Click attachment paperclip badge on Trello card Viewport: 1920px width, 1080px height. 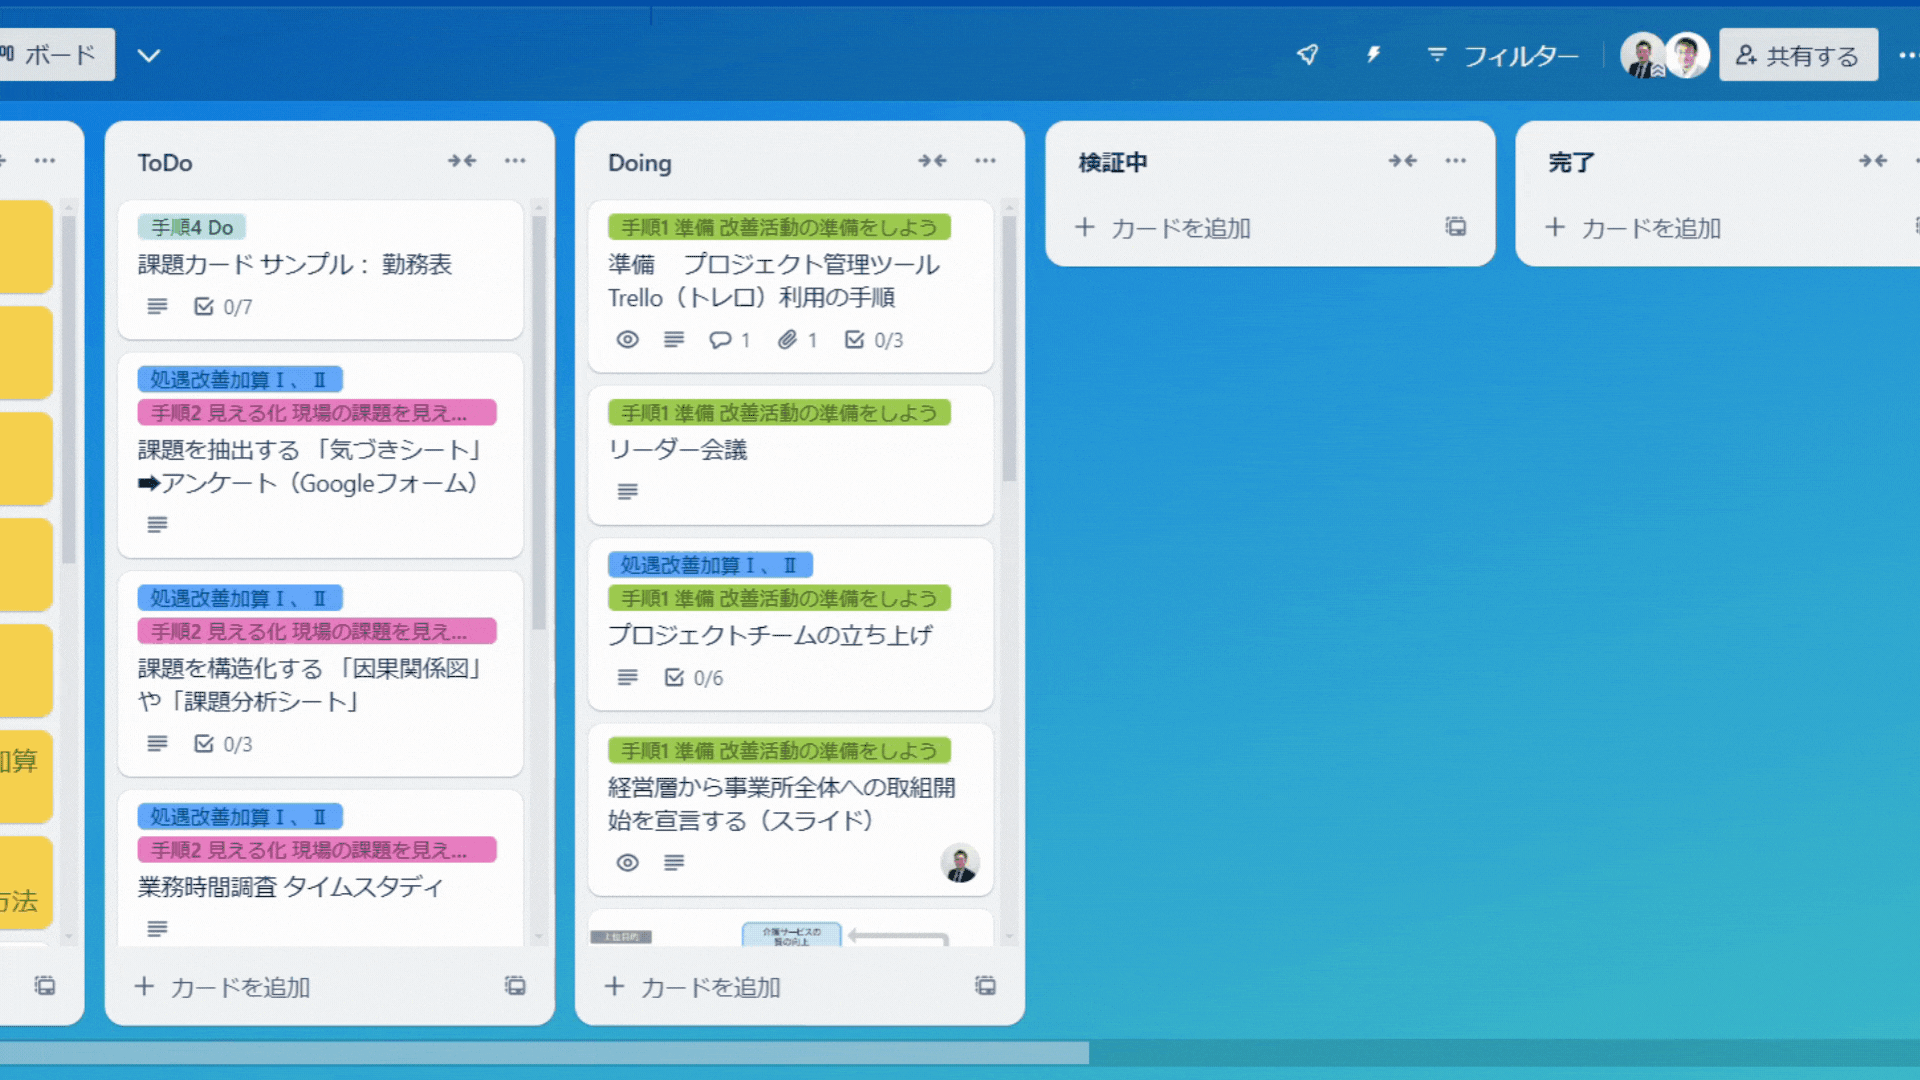coord(798,340)
